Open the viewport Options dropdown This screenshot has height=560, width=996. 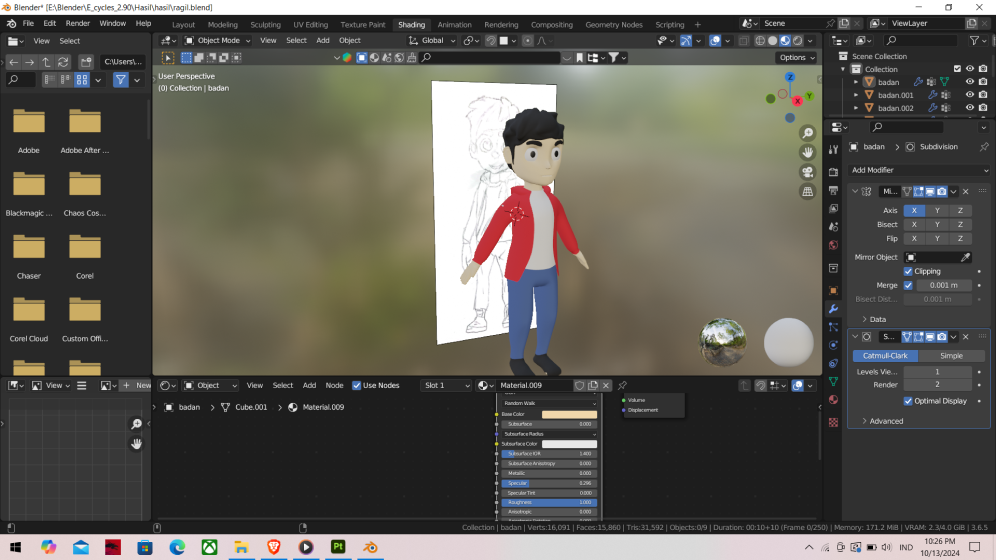[796, 57]
